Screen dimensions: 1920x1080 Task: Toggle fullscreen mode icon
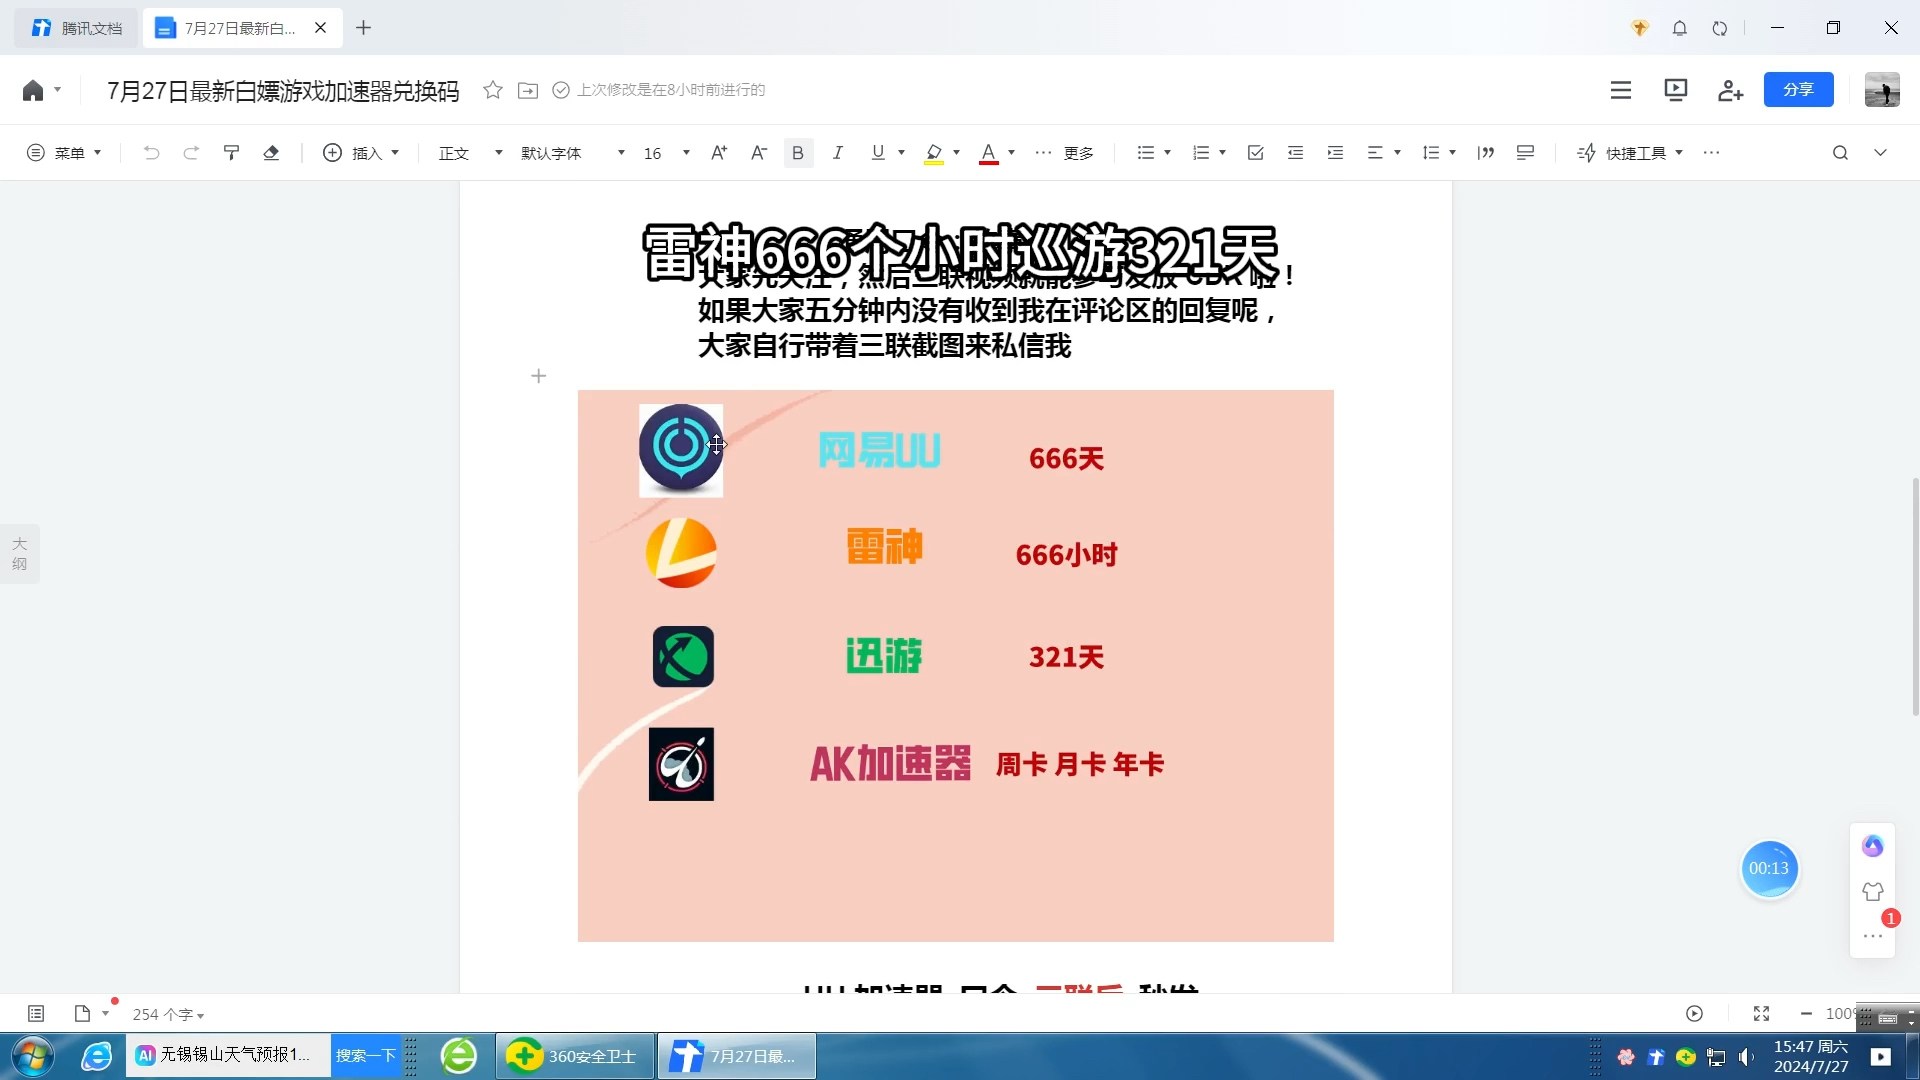point(1762,1014)
